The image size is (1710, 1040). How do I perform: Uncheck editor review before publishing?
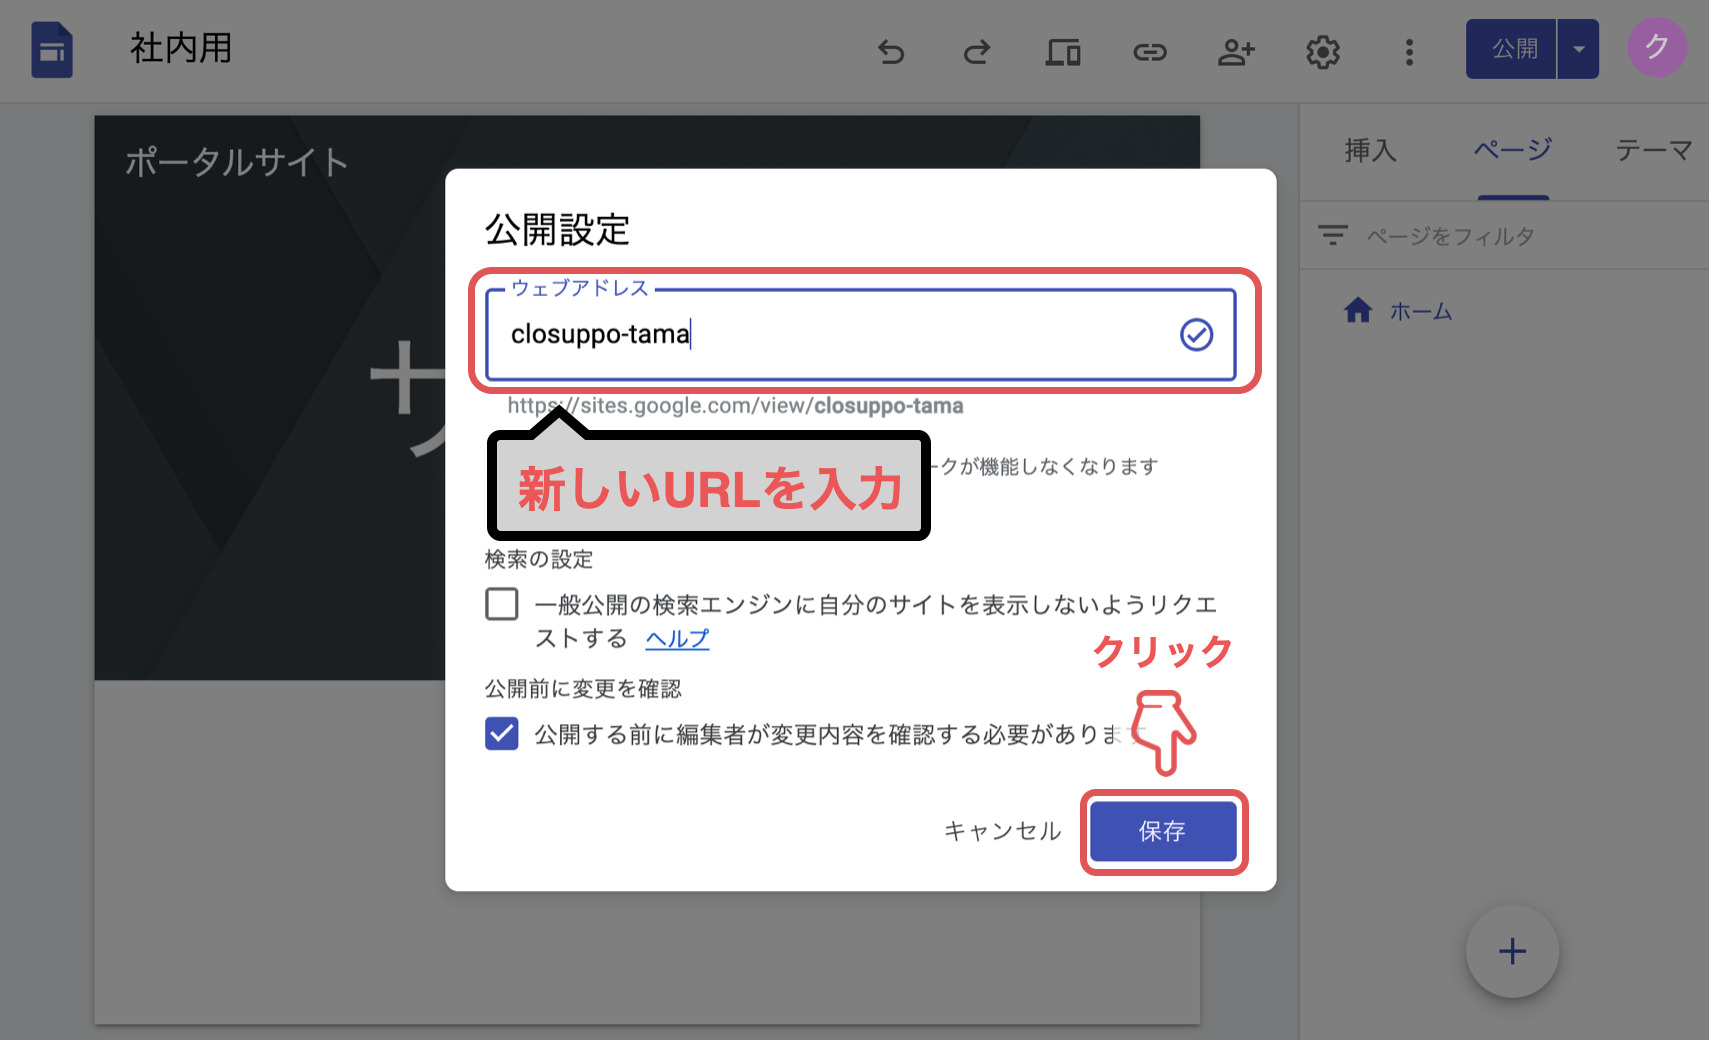tap(502, 733)
